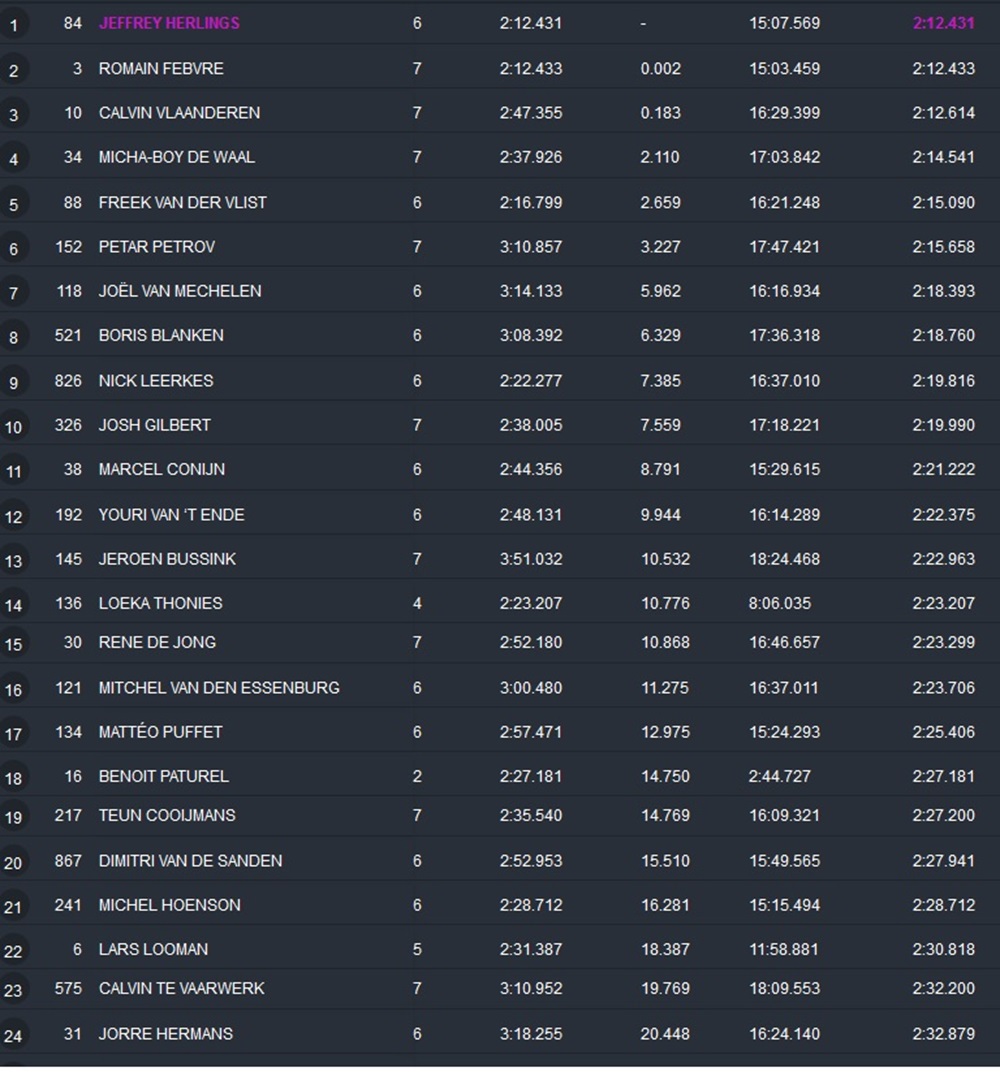Click the position 1 circle badge
1000x1085 pixels.
13,25
